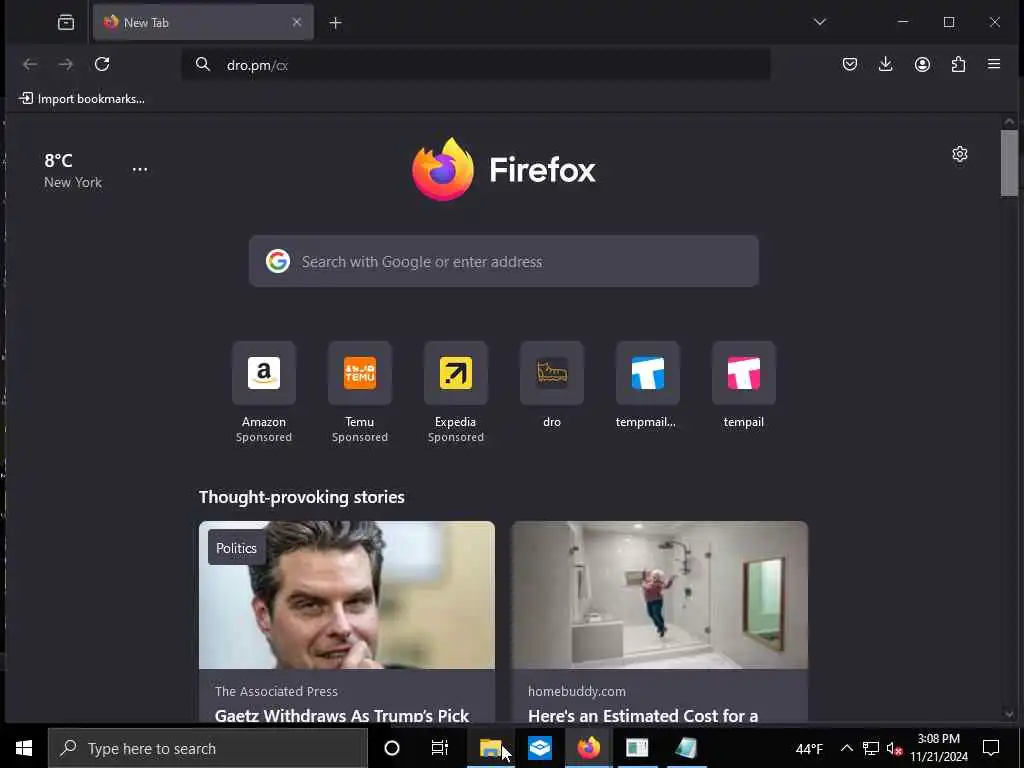Click the address bar search magnifier icon
Viewport: 1024px width, 768px height.
pos(203,64)
